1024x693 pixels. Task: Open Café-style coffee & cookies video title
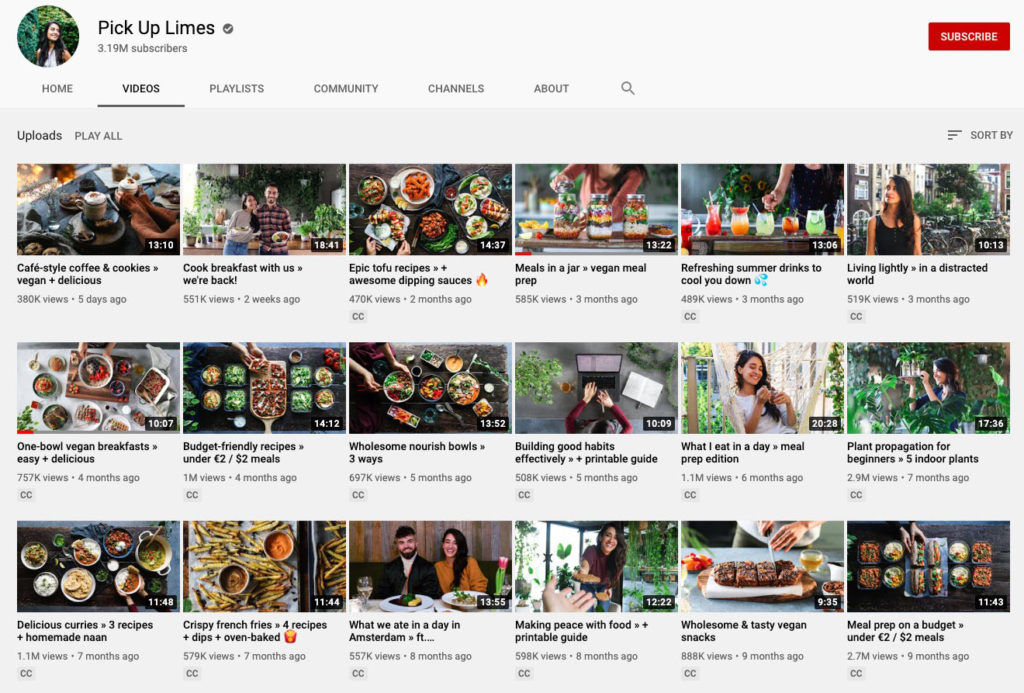[x=88, y=274]
